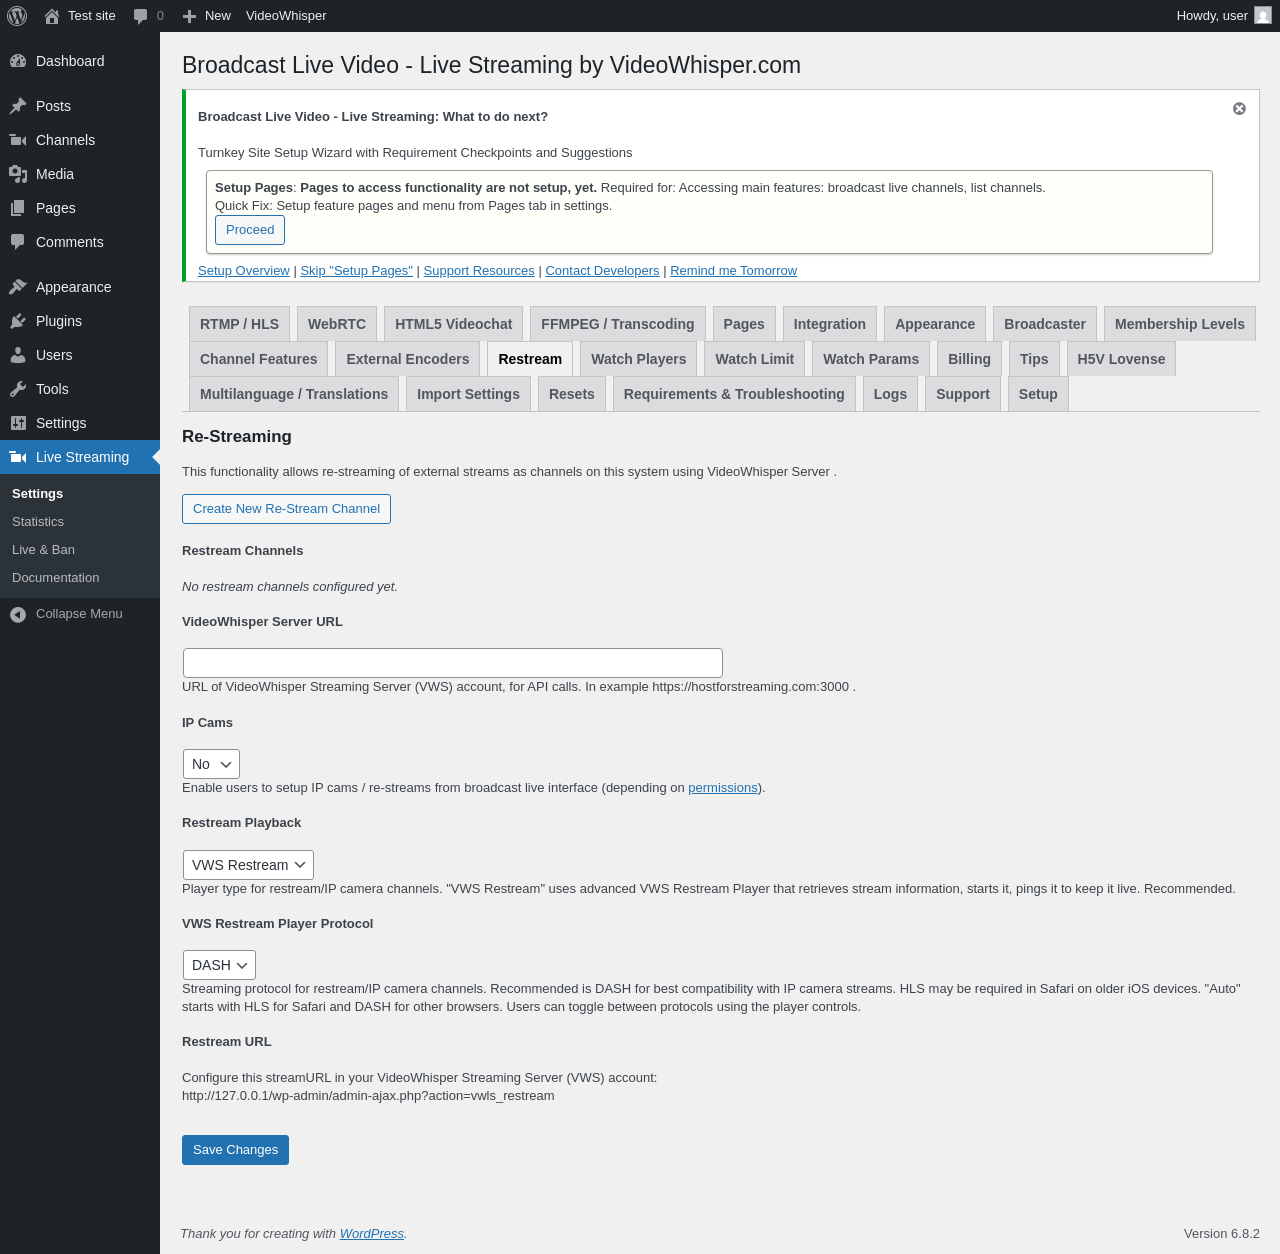Follow the permissions link
Screen dimensions: 1280x1254
pyautogui.click(x=723, y=788)
